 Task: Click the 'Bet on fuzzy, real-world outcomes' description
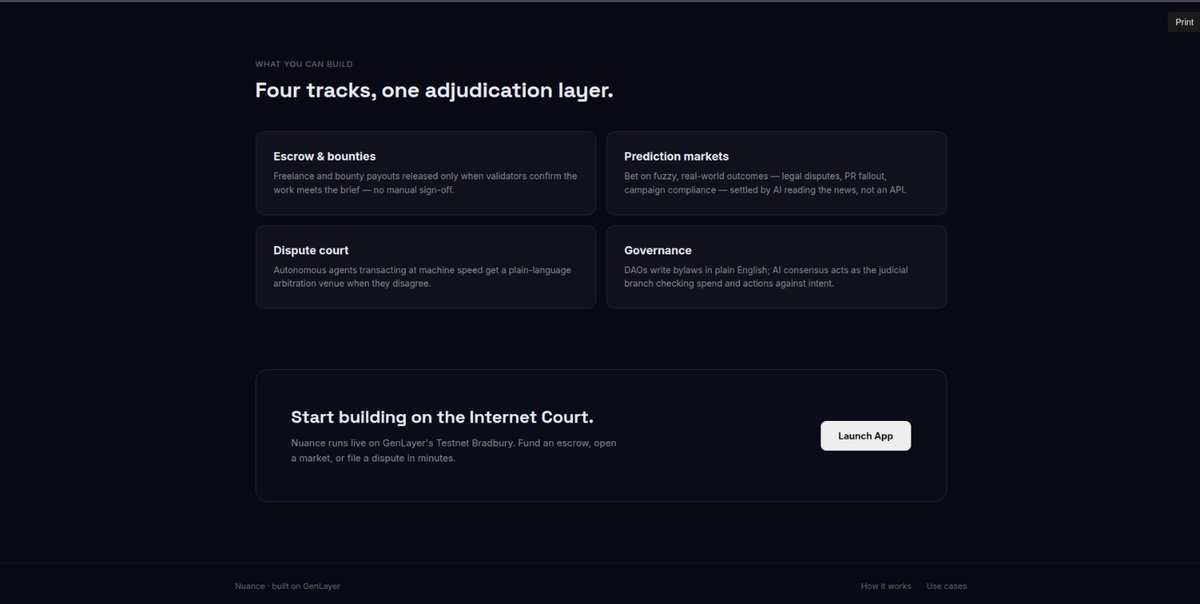(765, 183)
